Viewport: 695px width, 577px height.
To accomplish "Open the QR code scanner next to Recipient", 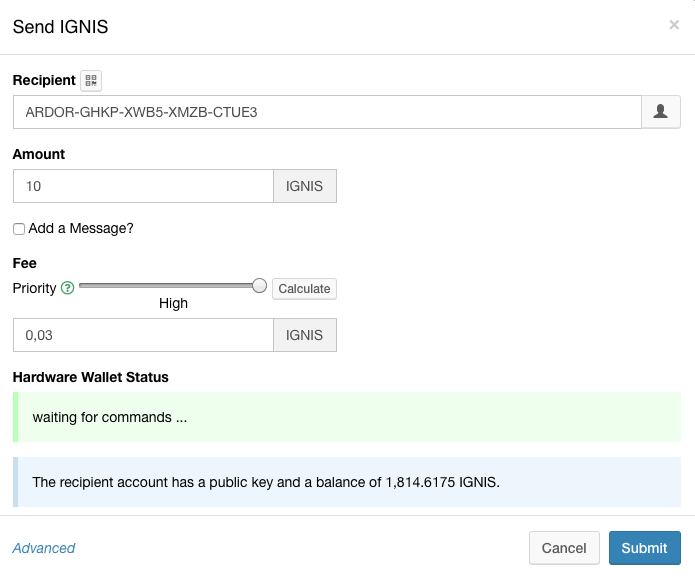I will [x=91, y=81].
